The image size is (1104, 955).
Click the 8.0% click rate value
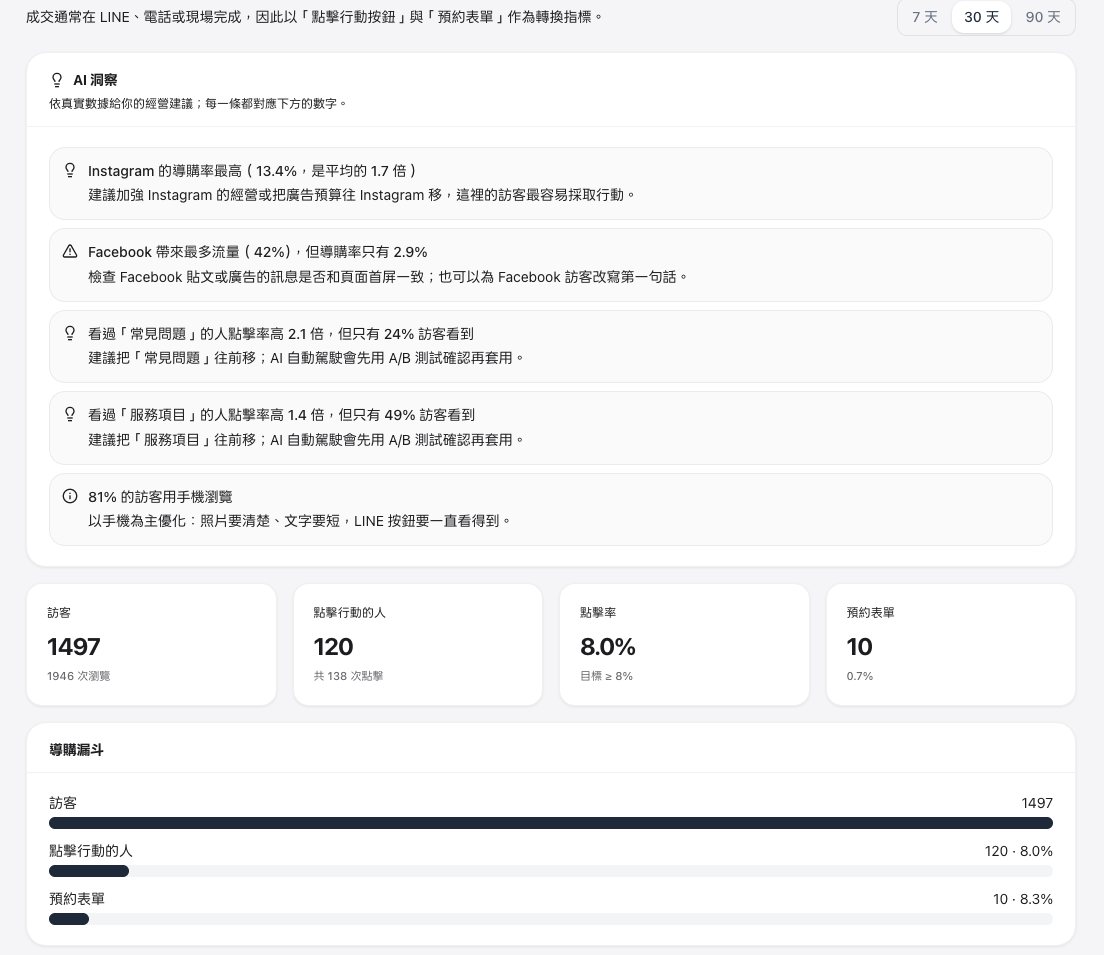[x=608, y=647]
